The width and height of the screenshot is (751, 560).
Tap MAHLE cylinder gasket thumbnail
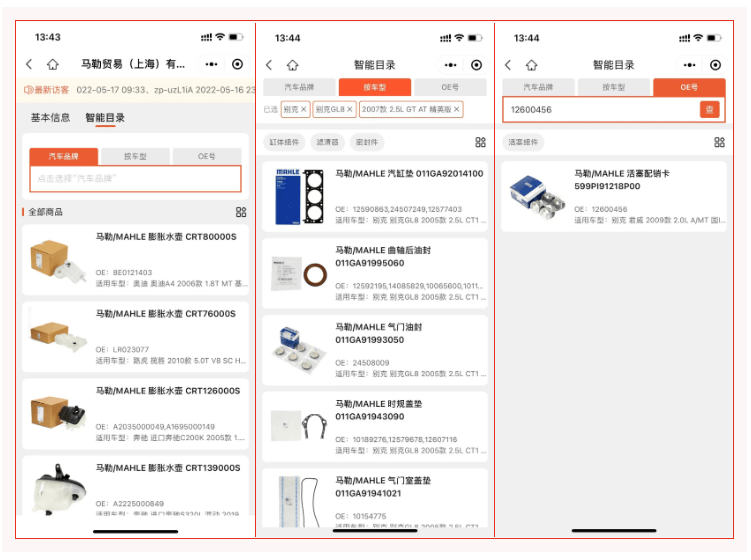point(298,196)
